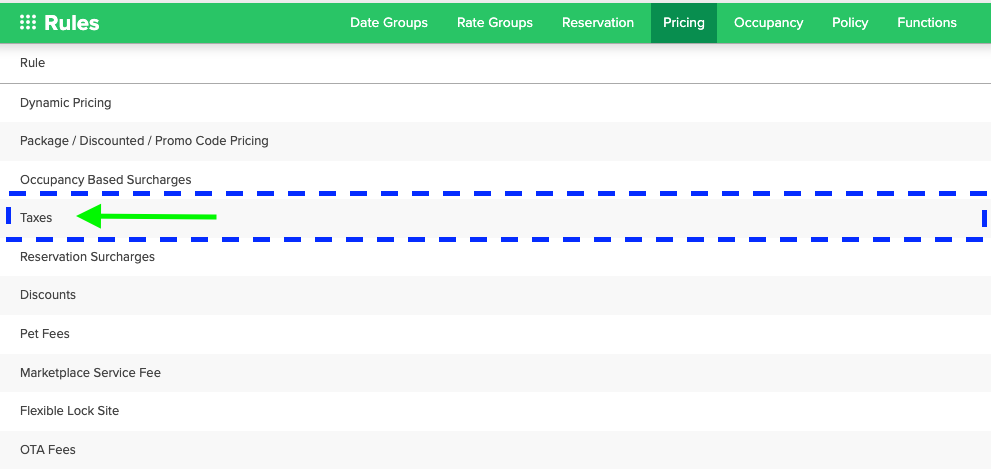The image size is (991, 469).
Task: Switch to the Date Groups tab
Action: (389, 22)
